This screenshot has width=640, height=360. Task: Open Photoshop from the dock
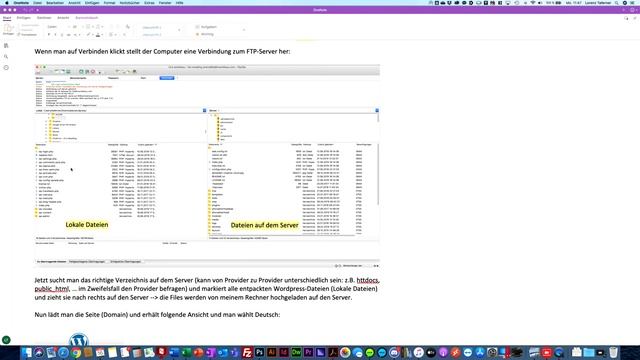coord(259,352)
